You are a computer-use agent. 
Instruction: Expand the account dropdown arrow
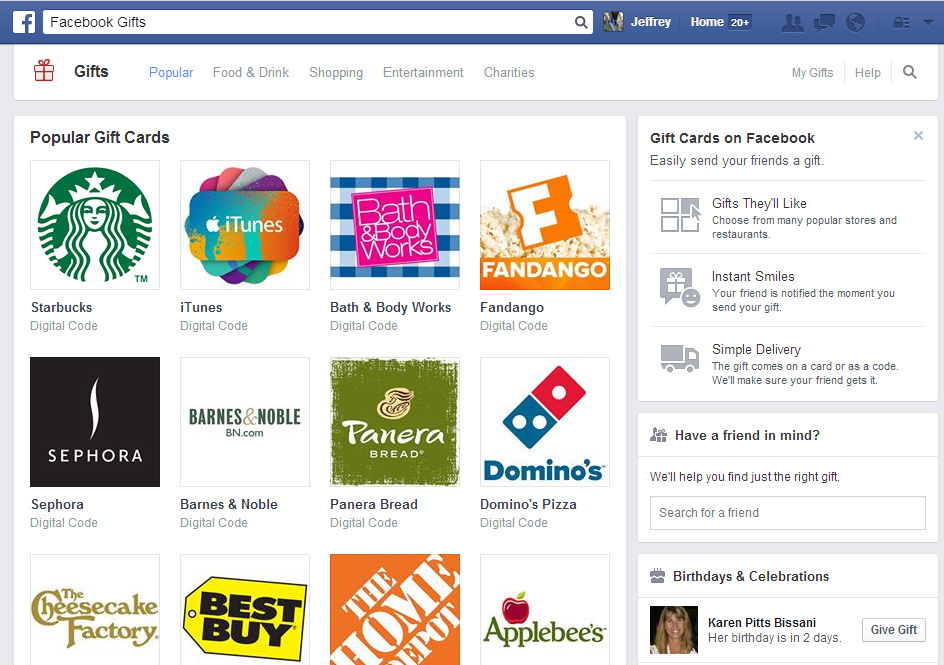coord(928,23)
